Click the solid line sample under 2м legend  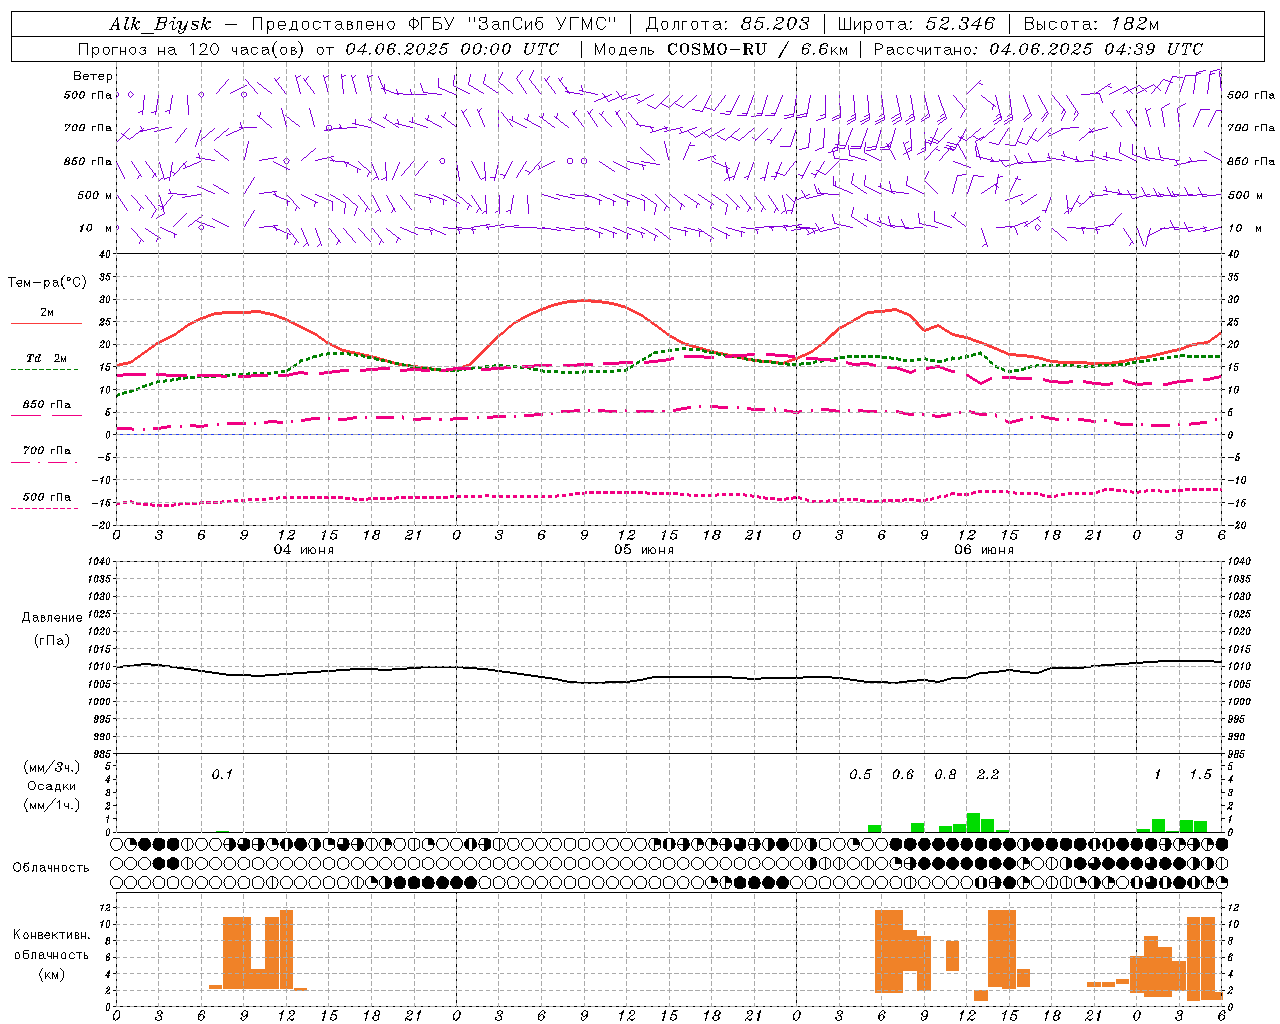pos(46,324)
